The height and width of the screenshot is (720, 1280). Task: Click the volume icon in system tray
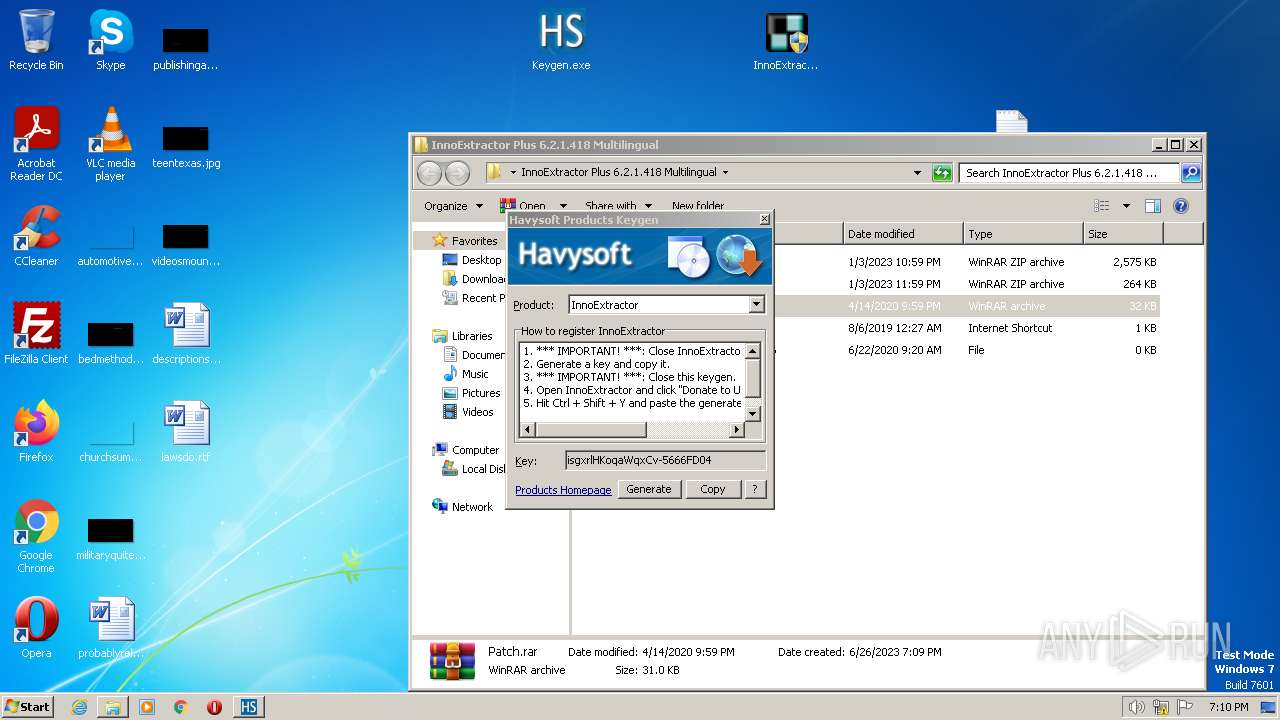pyautogui.click(x=1136, y=707)
